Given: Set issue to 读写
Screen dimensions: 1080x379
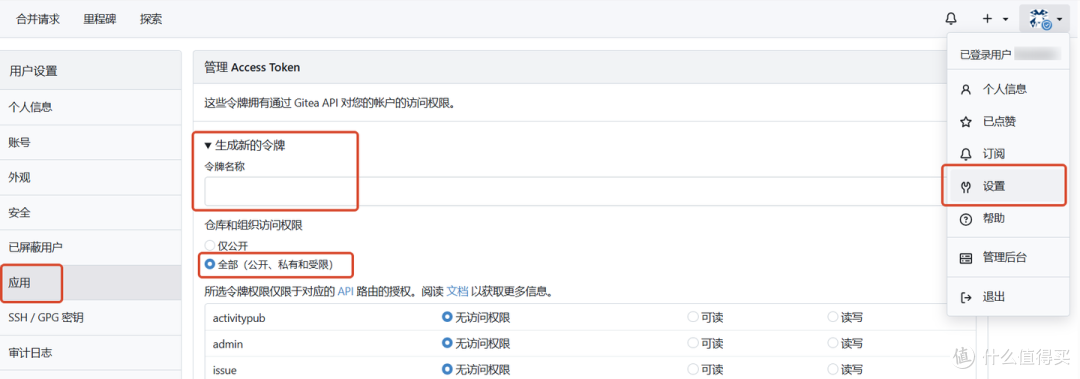Looking at the screenshot, I should (832, 369).
